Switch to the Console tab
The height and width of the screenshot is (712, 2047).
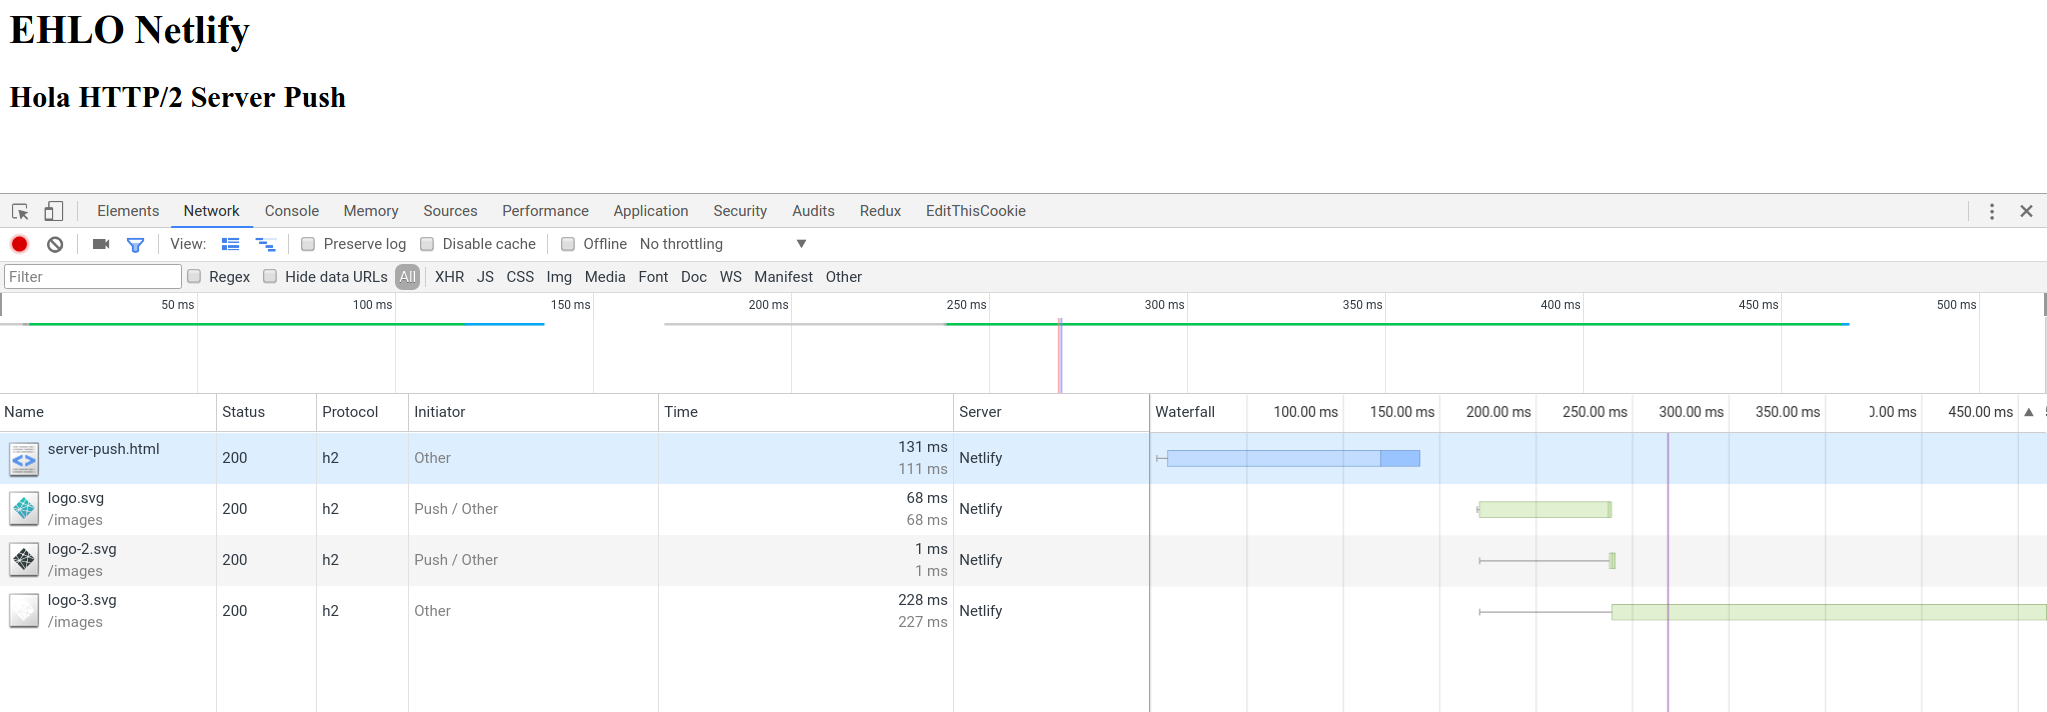pos(291,211)
